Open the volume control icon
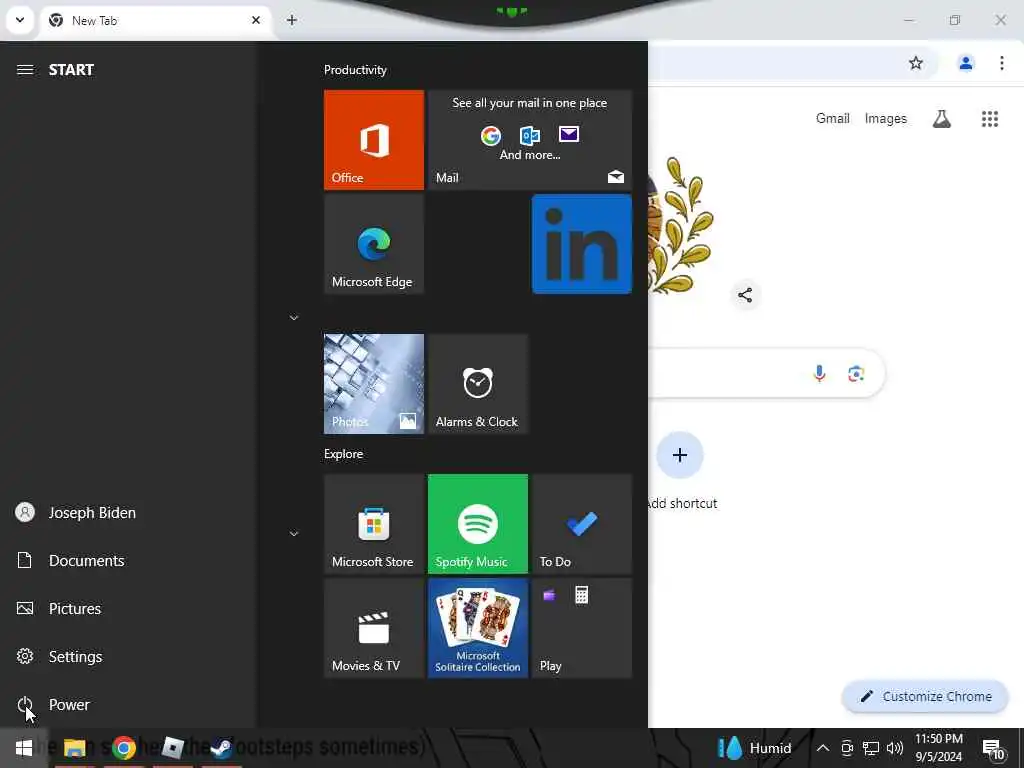 (x=895, y=748)
